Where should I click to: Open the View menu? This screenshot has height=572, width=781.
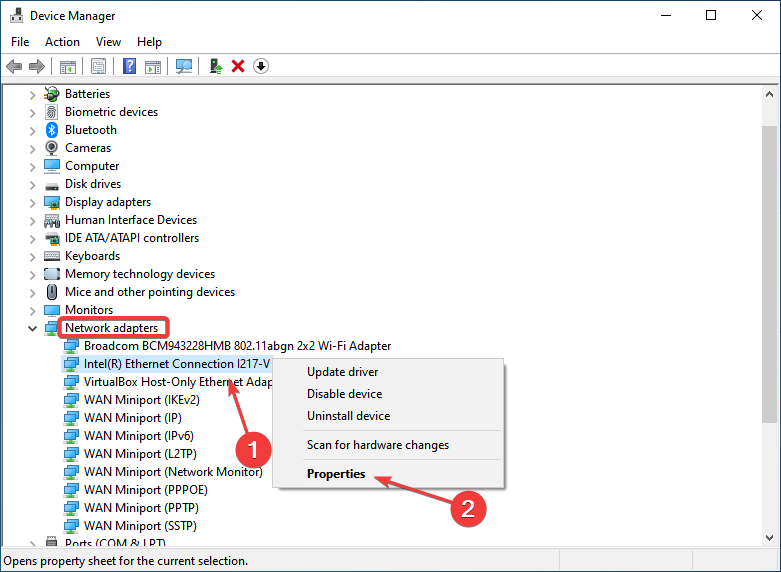tap(108, 42)
